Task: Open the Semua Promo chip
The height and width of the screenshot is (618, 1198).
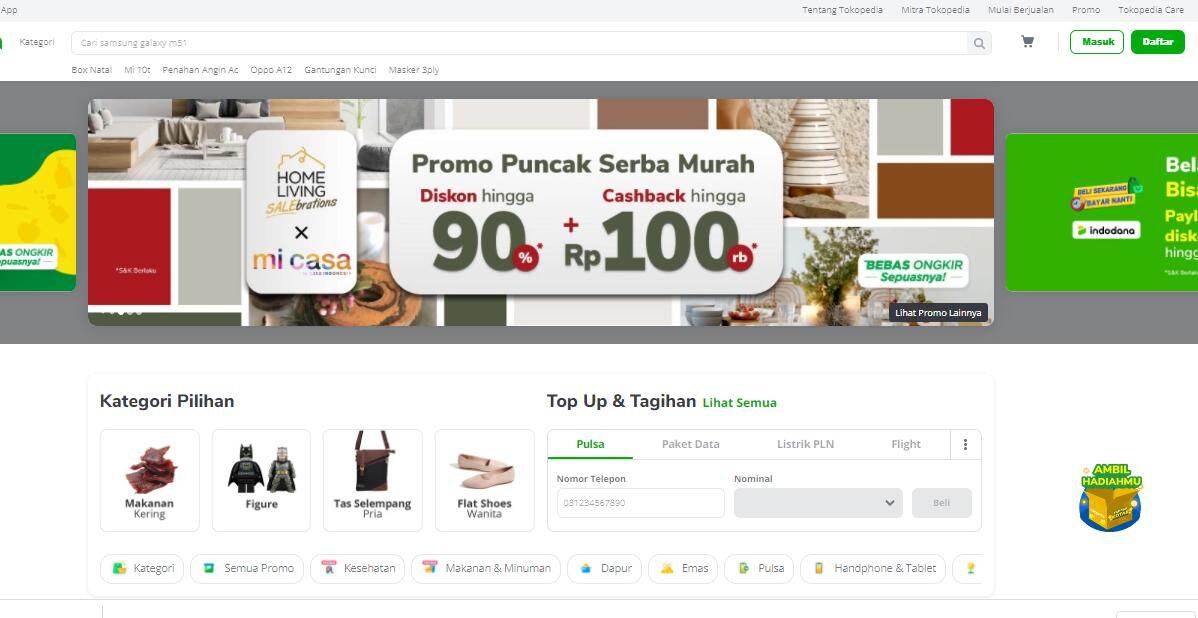Action: tap(247, 568)
